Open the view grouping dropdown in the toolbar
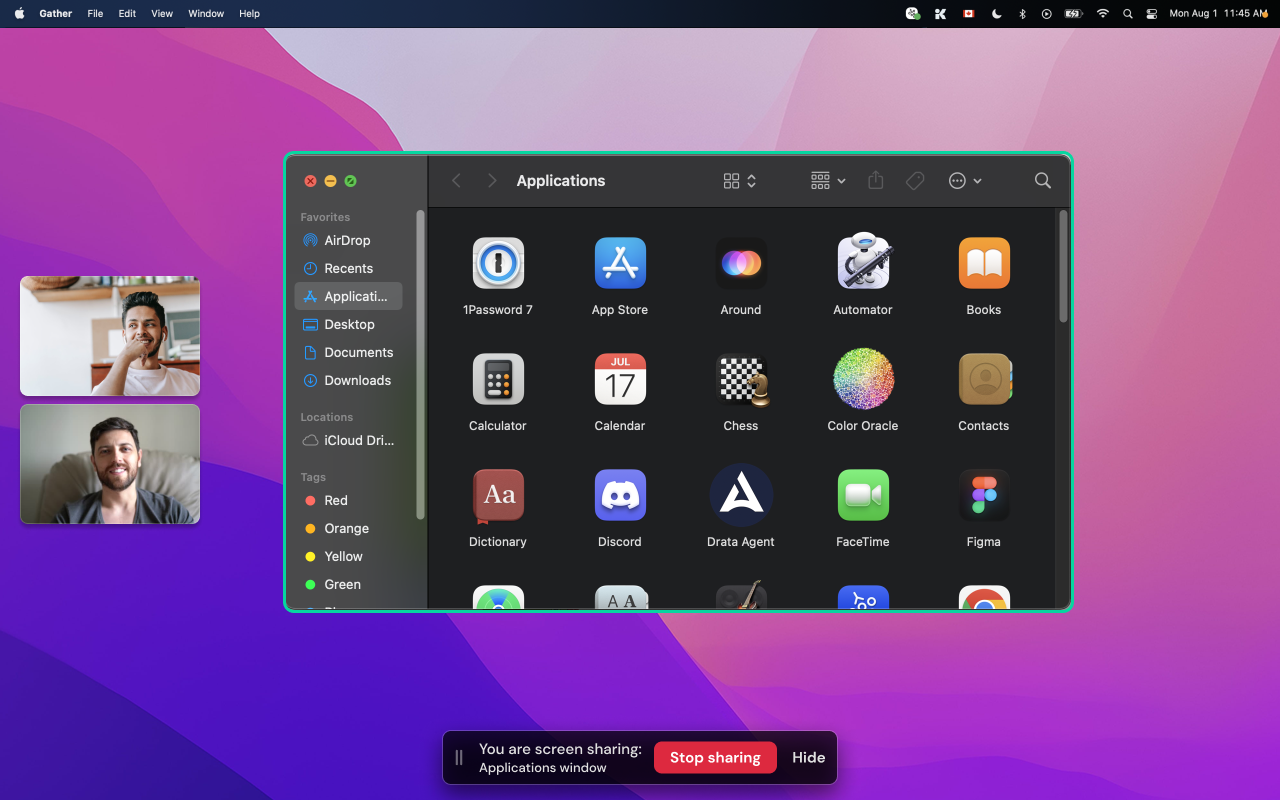This screenshot has height=800, width=1280. point(827,180)
